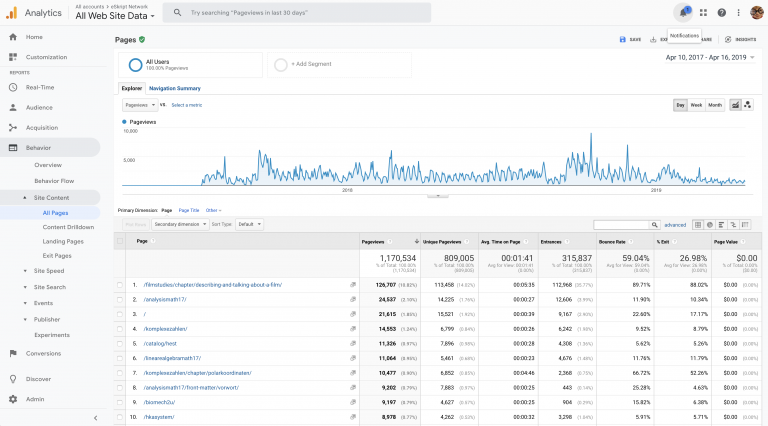Check the row for /catalog/hest

[x=120, y=343]
